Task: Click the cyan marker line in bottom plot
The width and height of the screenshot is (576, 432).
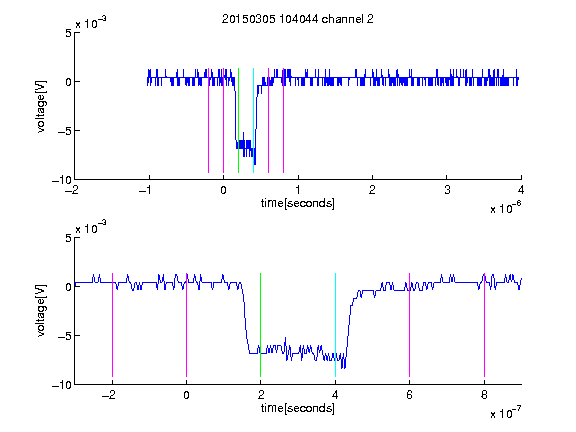Action: (x=335, y=325)
